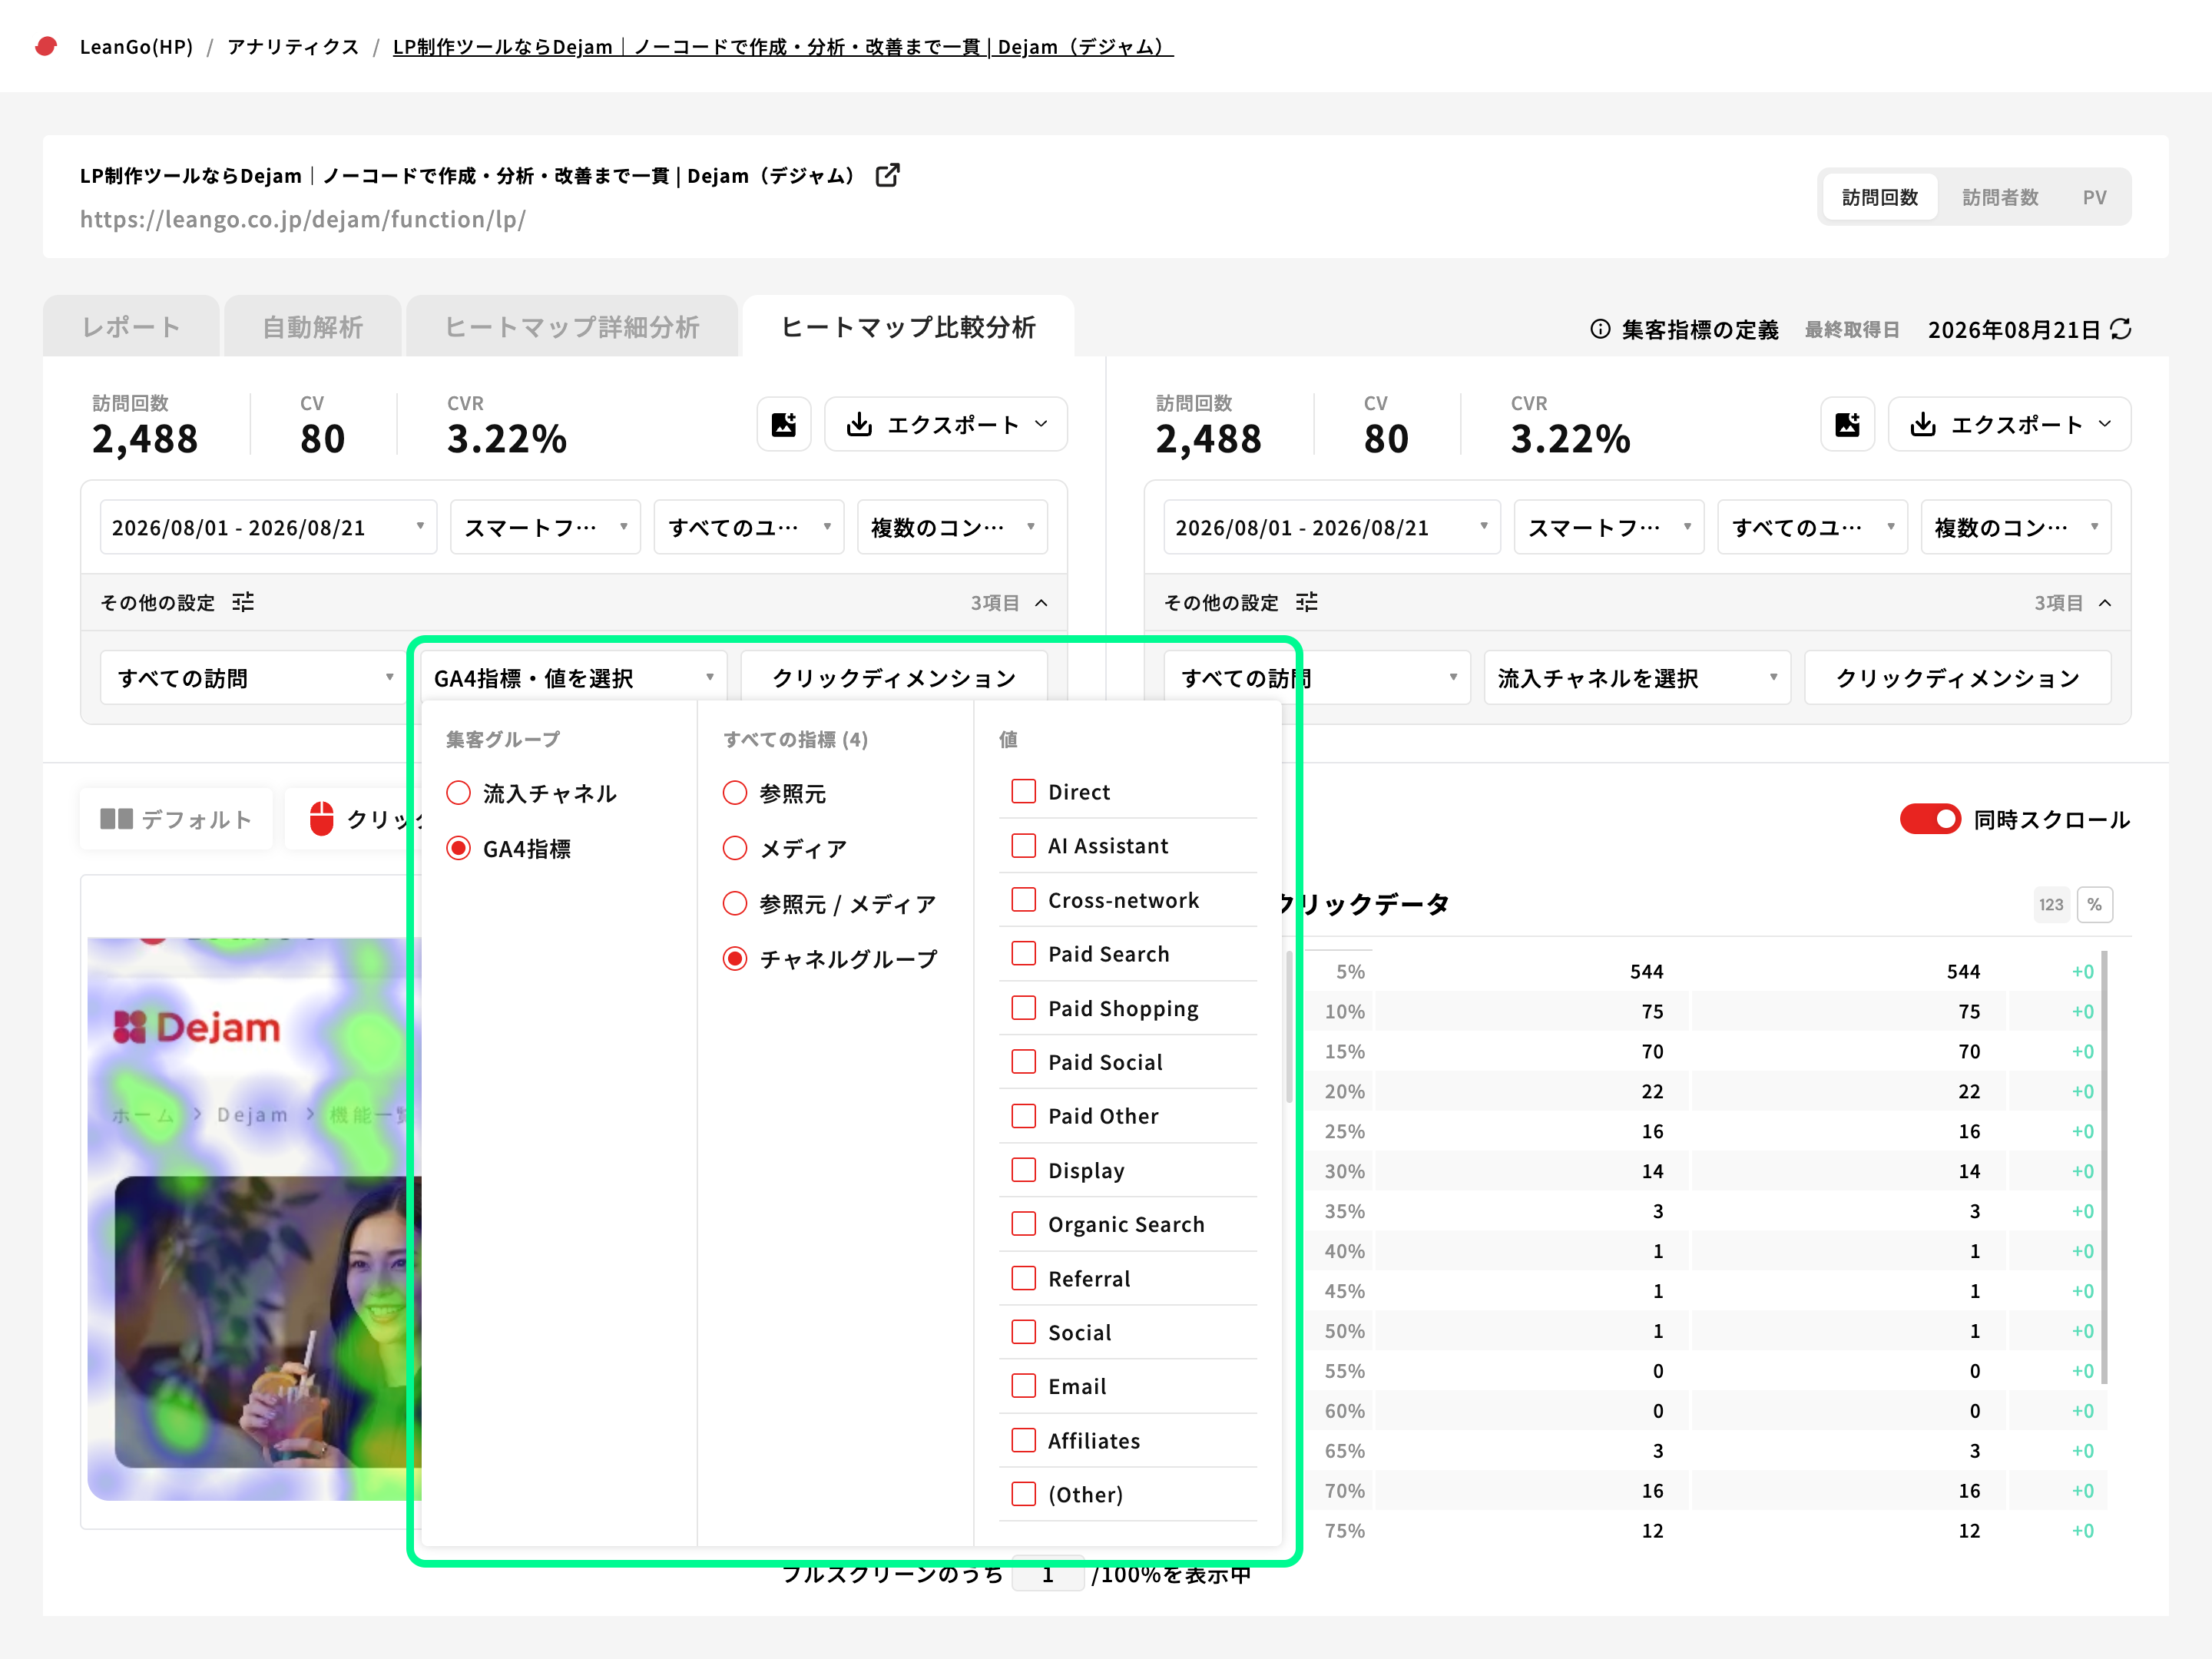Check the Organic Search checkbox
Image resolution: width=2212 pixels, height=1659 pixels.
(1023, 1223)
